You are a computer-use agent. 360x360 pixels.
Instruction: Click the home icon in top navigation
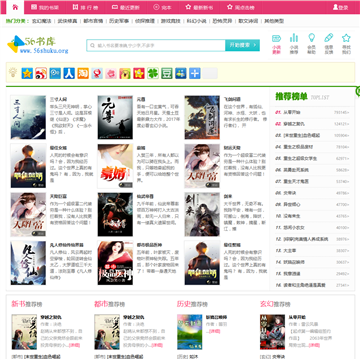tap(15, 7)
